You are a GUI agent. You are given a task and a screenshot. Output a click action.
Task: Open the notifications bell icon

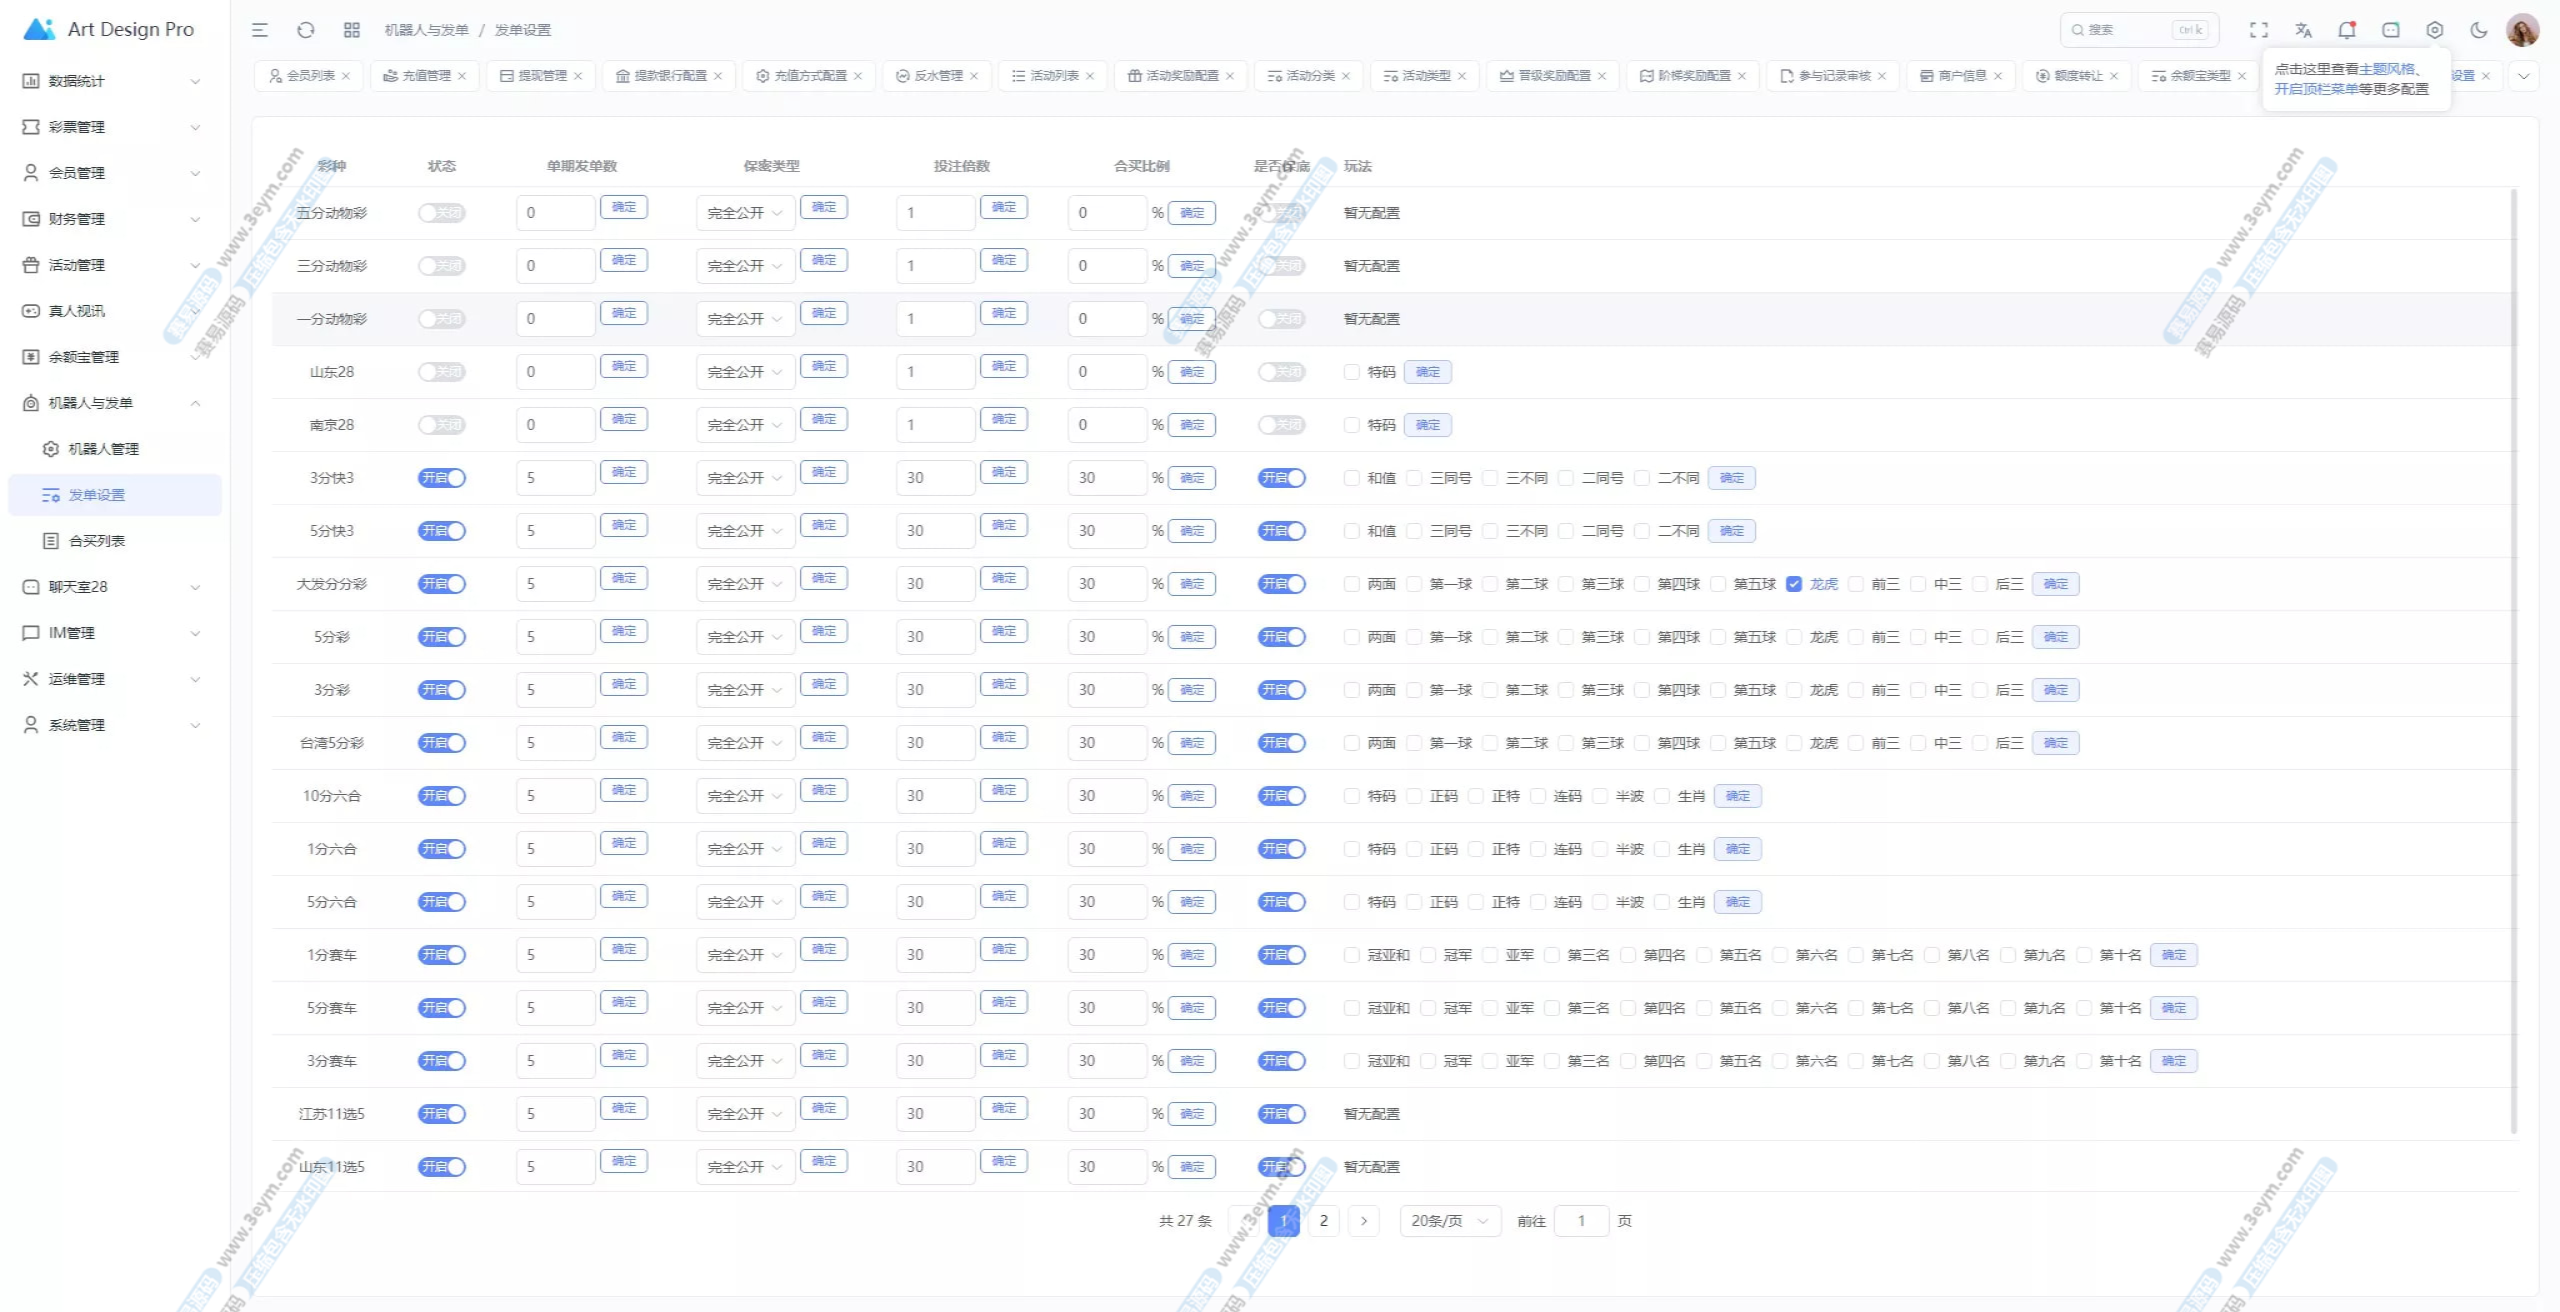[2346, 30]
